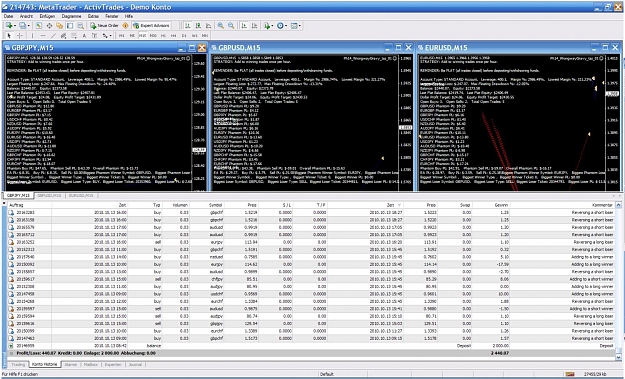Image resolution: width=625 pixels, height=379 pixels.
Task: Sort history by Symbol column
Action: 216,205
